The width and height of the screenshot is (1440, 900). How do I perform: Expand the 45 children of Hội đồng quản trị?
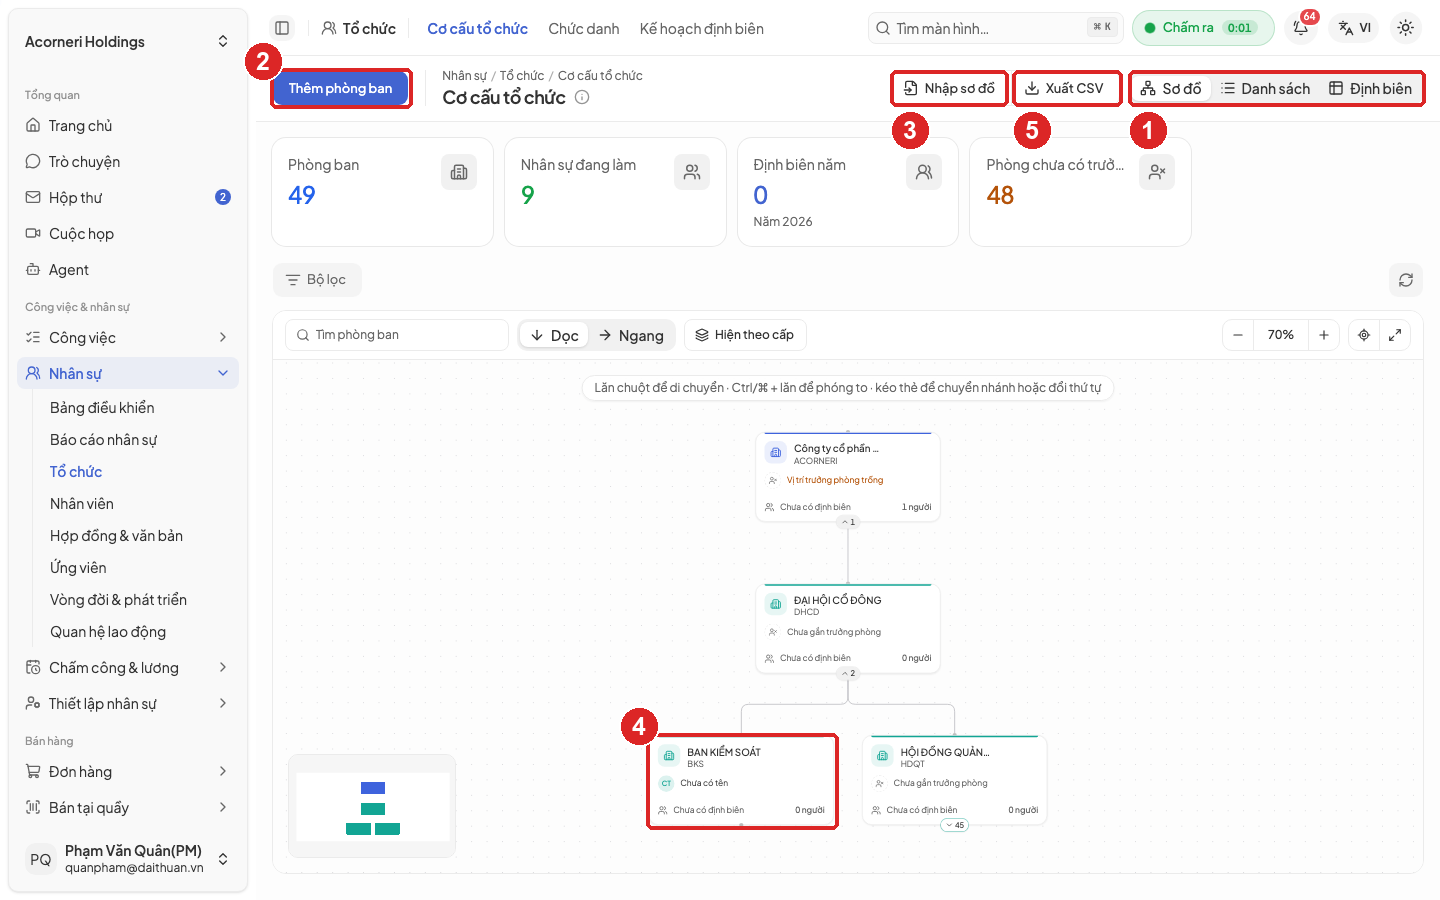954,825
